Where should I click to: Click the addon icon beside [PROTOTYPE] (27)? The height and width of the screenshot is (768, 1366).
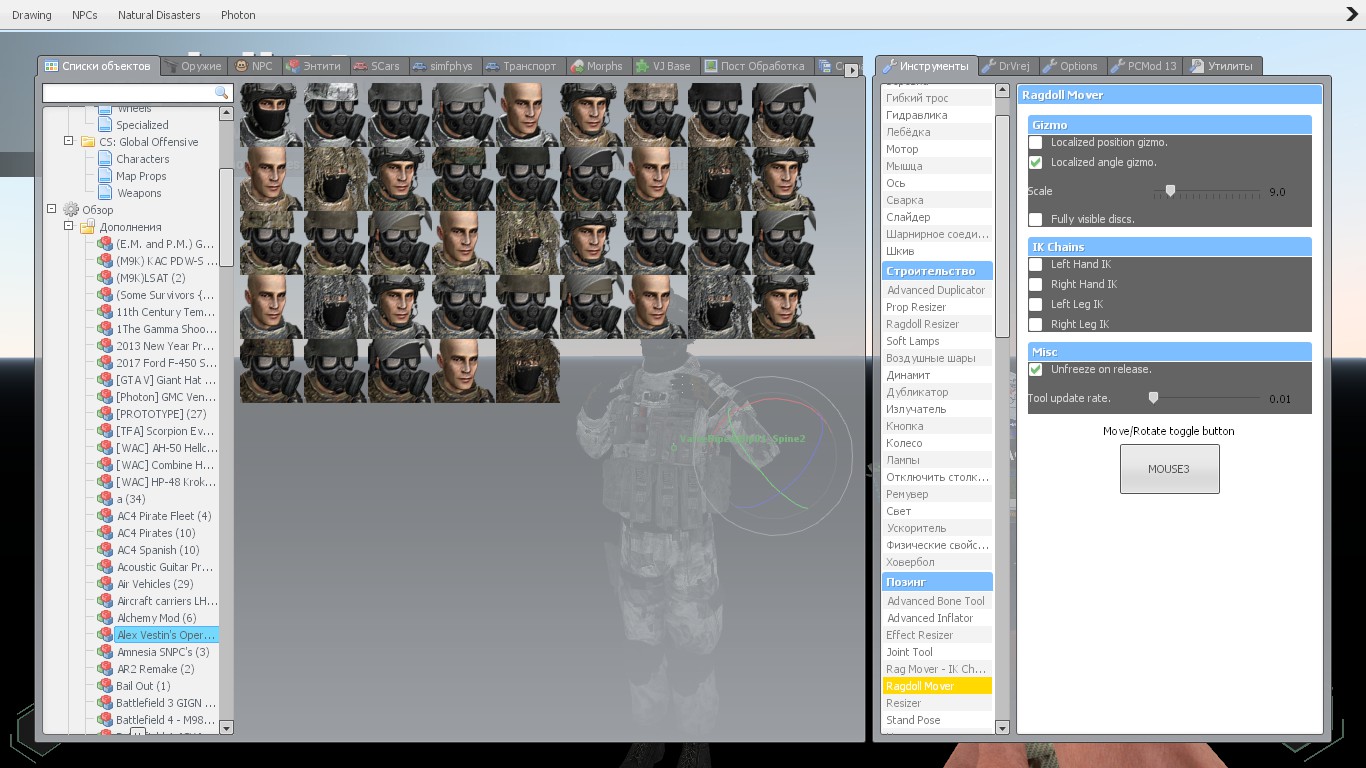point(105,414)
